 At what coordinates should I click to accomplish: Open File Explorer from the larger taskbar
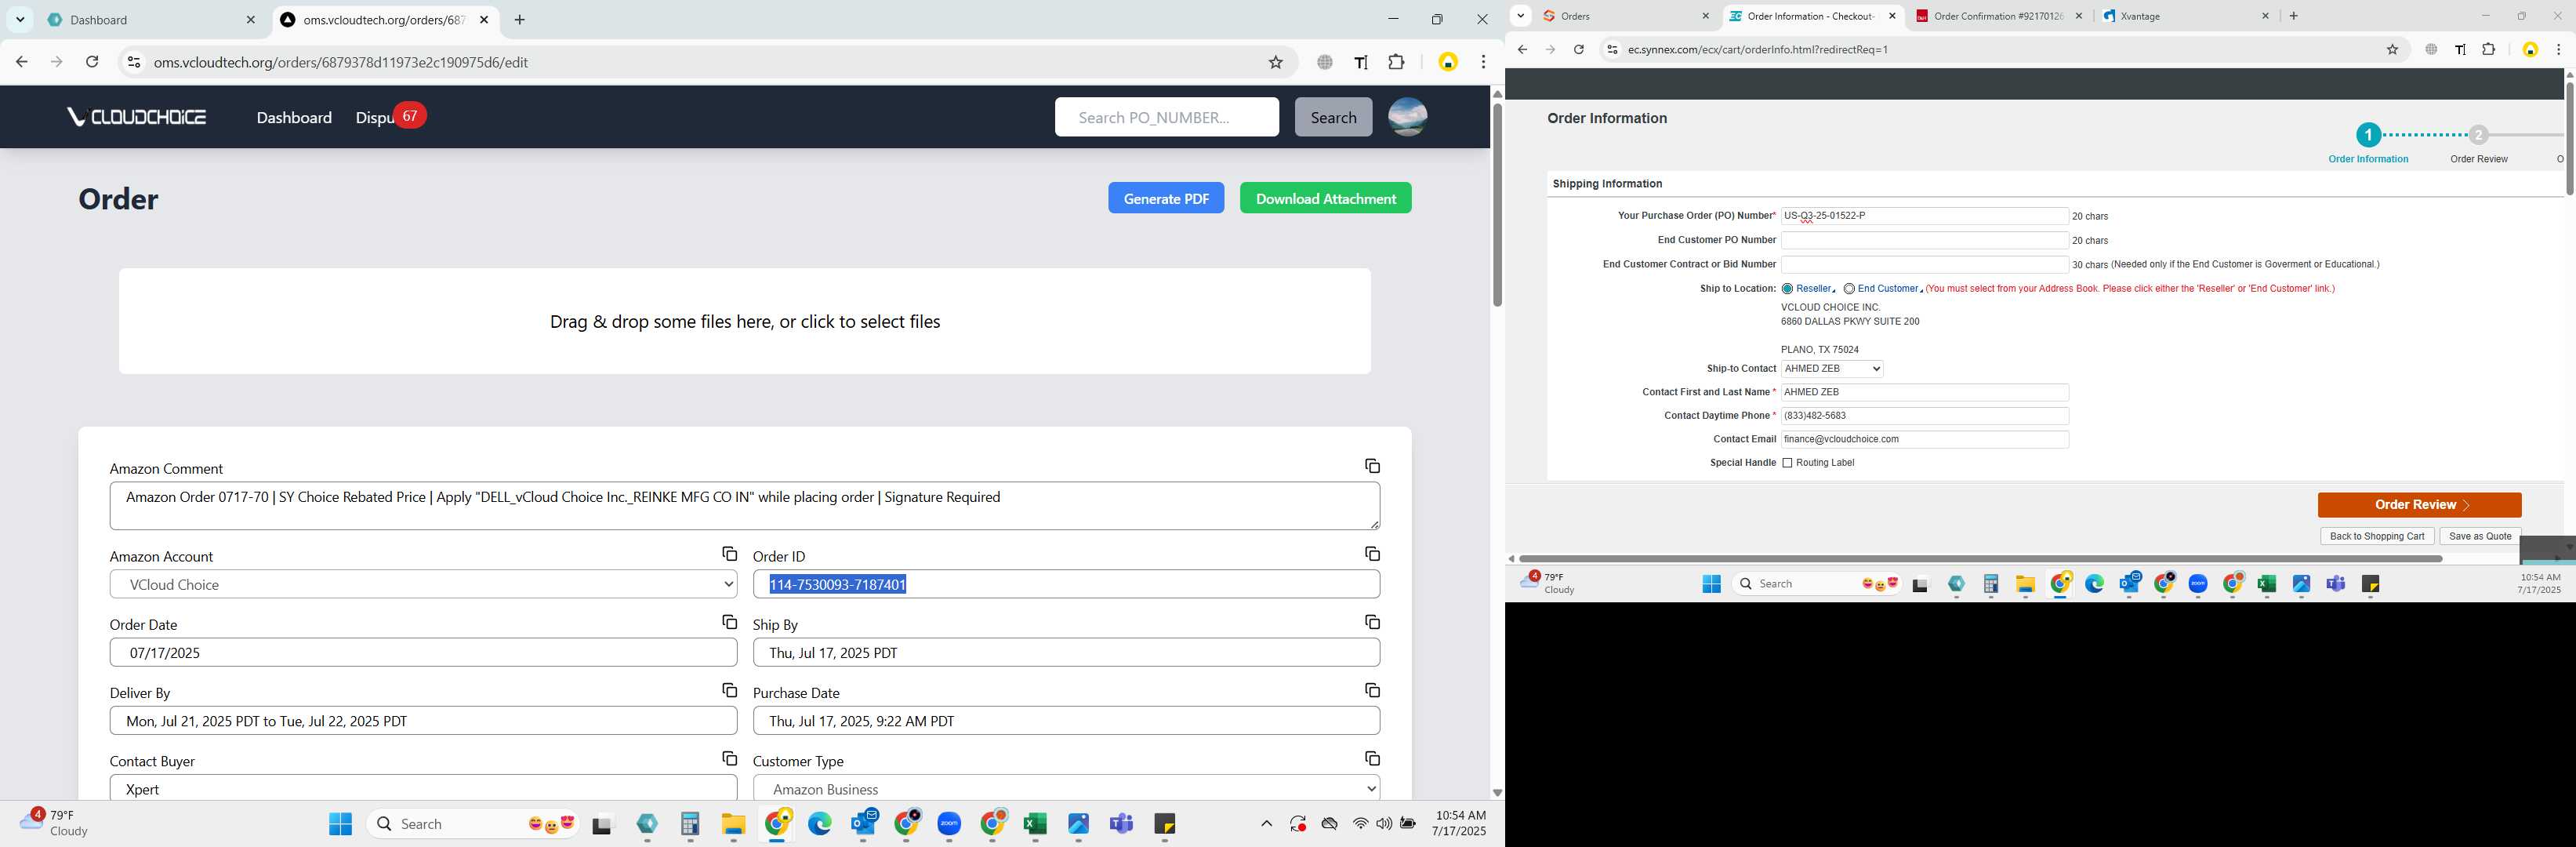pyautogui.click(x=733, y=824)
